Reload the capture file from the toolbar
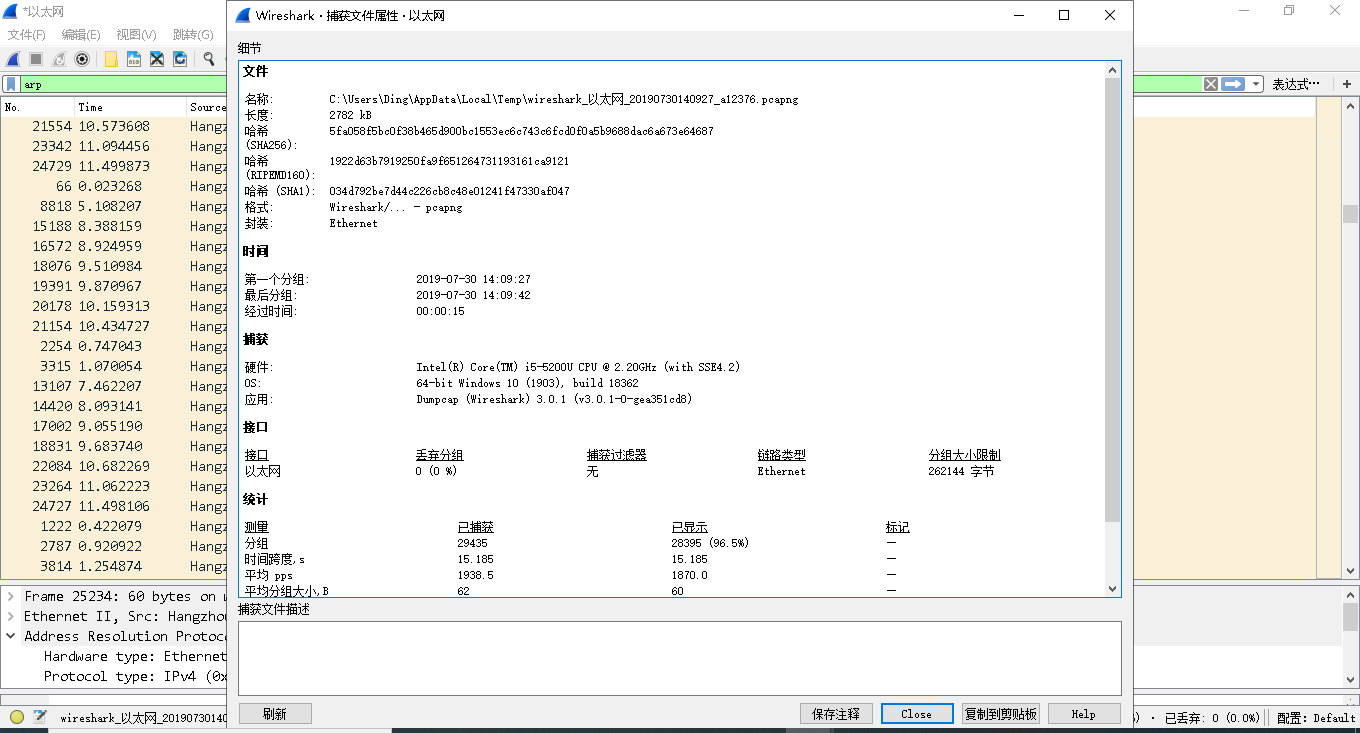The image size is (1360, 733). pos(180,59)
